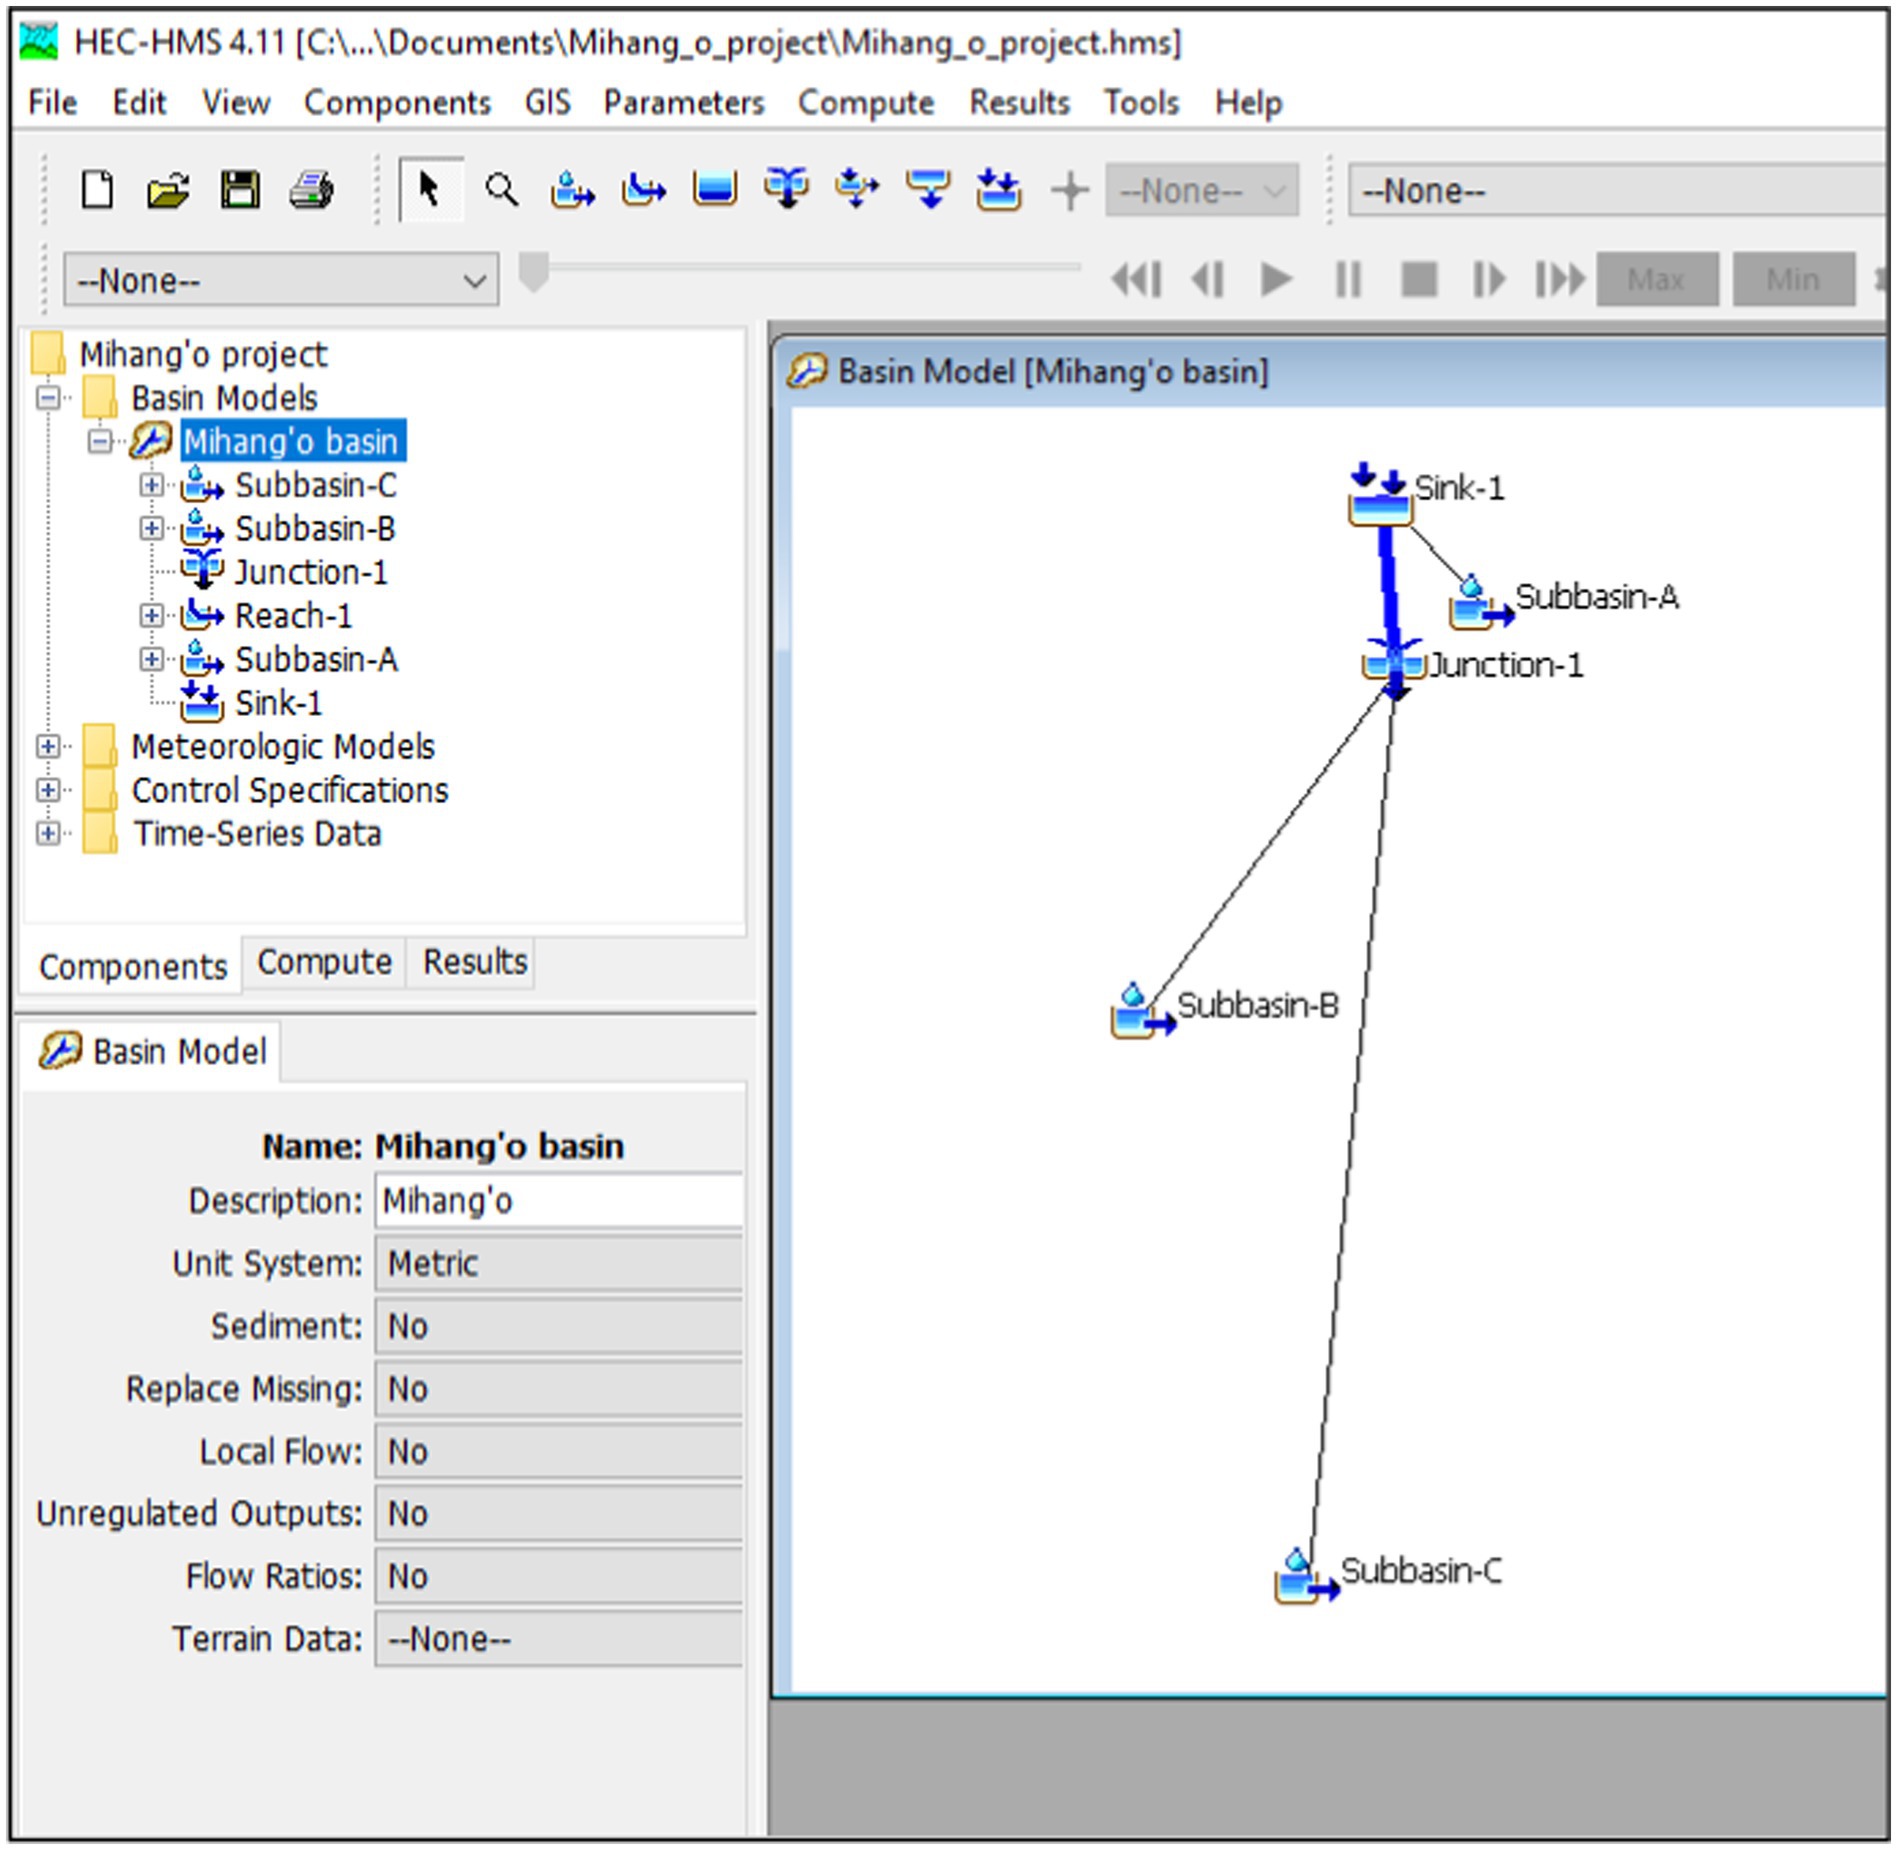The width and height of the screenshot is (1897, 1850).
Task: Collapse the Mihang'o basin node
Action: click(x=99, y=442)
